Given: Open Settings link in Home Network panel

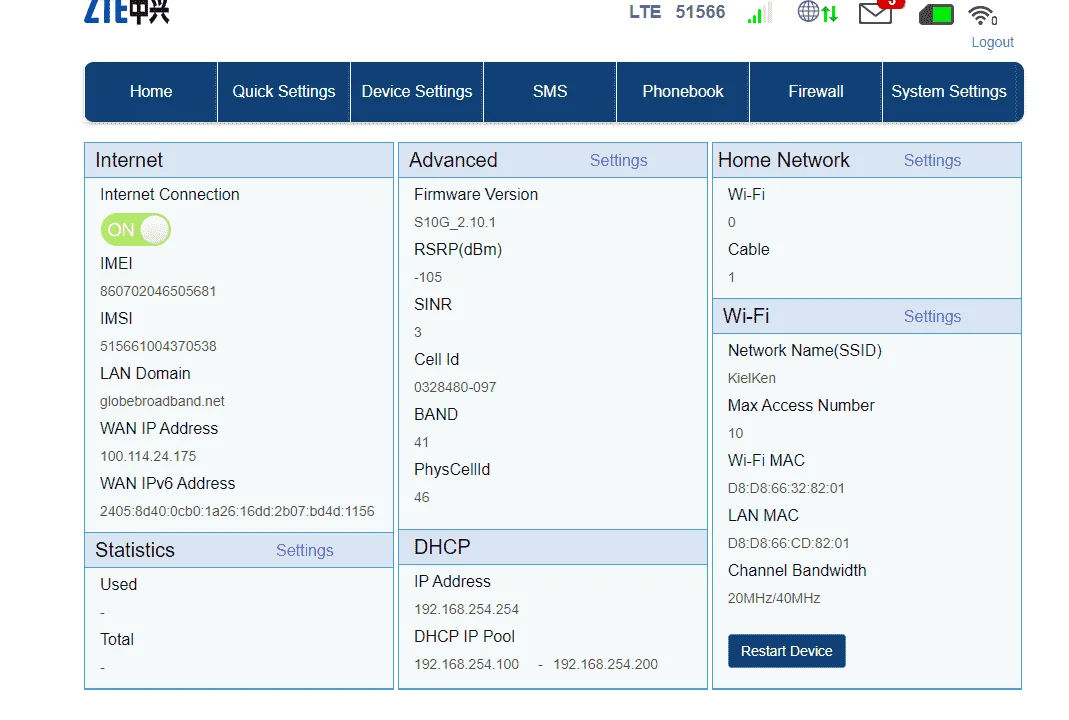Looking at the screenshot, I should (x=932, y=160).
